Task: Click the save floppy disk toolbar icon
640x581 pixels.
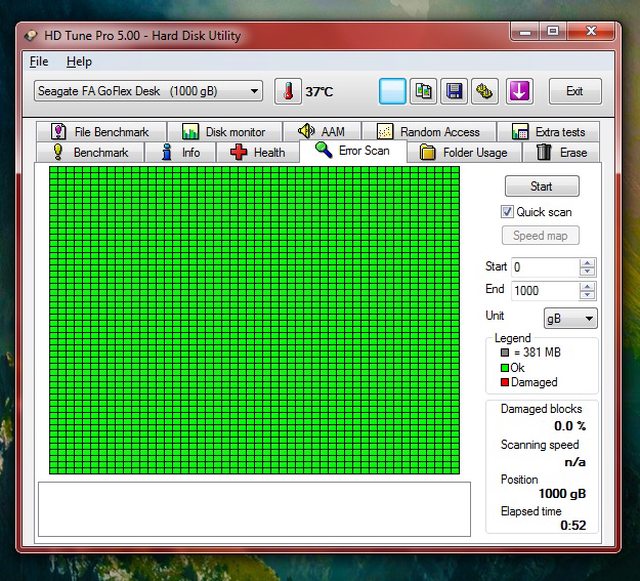Action: pyautogui.click(x=454, y=91)
